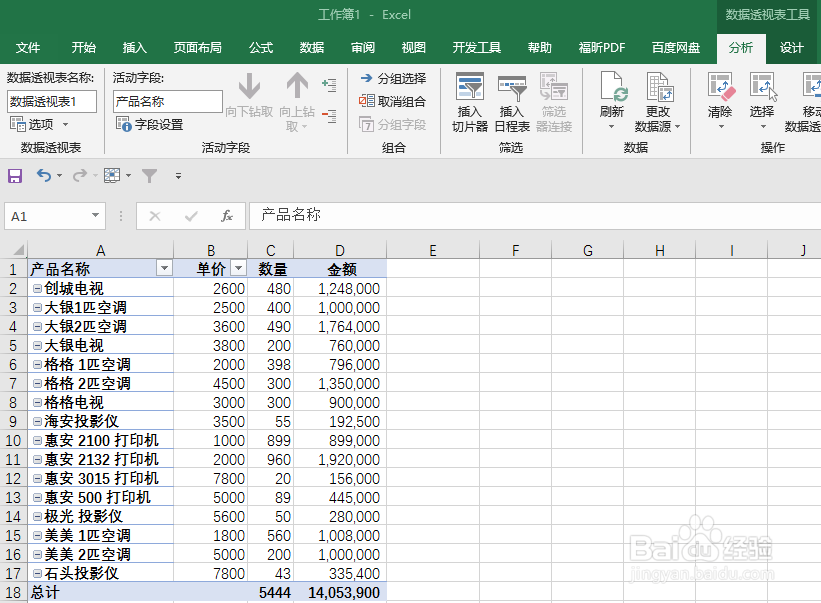Viewport: 821px width, 603px height.
Task: Collapse the 海安投影仪 row
Action: (x=37, y=421)
